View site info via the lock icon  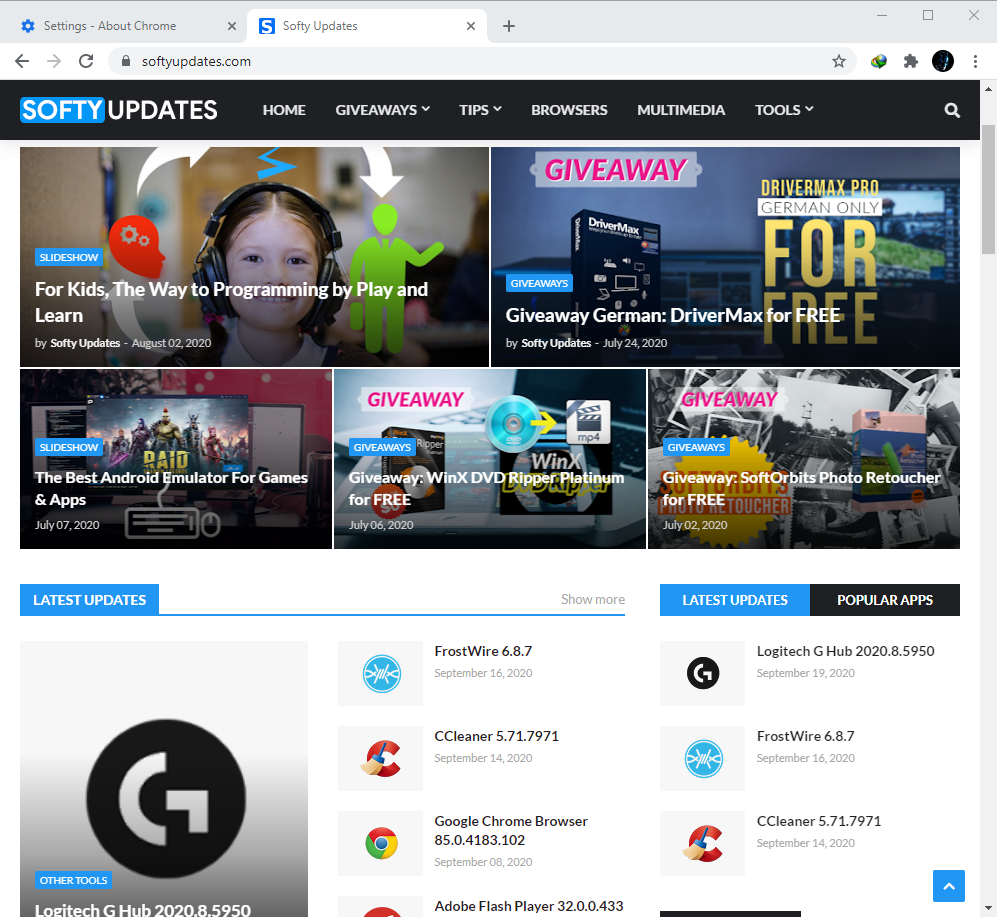(126, 61)
